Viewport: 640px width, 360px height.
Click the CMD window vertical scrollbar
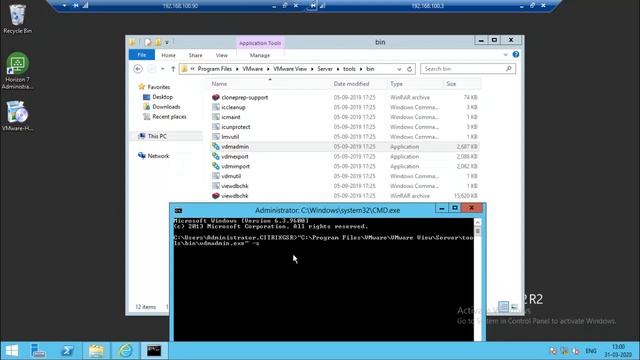coord(478,280)
